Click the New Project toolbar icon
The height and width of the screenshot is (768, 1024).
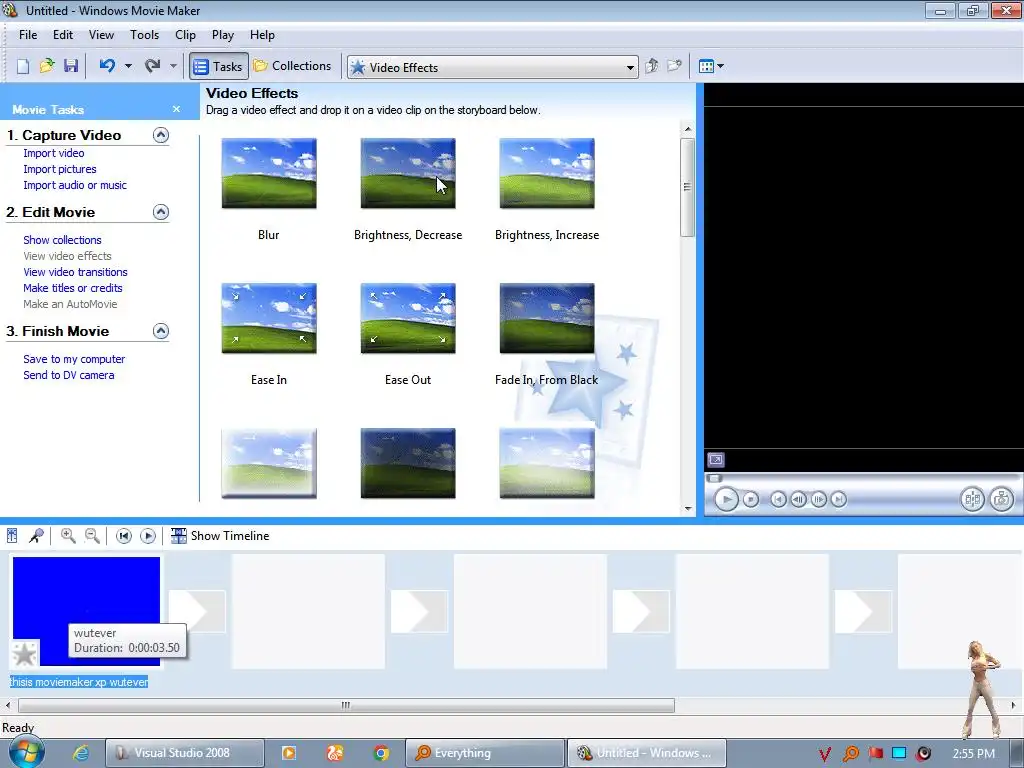[x=23, y=66]
